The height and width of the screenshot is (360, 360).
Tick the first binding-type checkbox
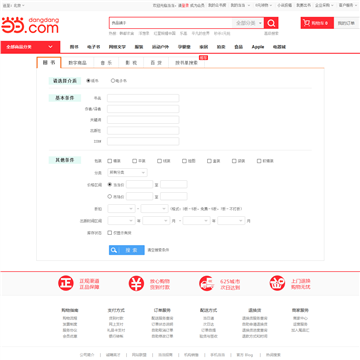[109, 161]
